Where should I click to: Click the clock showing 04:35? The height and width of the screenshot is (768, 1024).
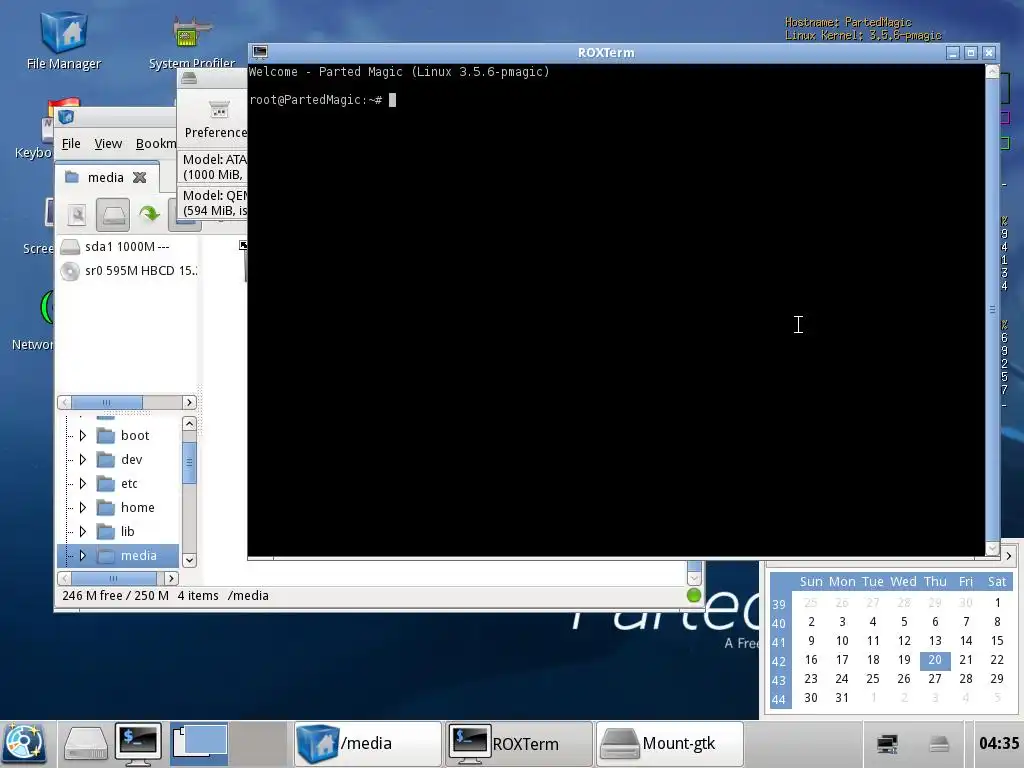999,743
